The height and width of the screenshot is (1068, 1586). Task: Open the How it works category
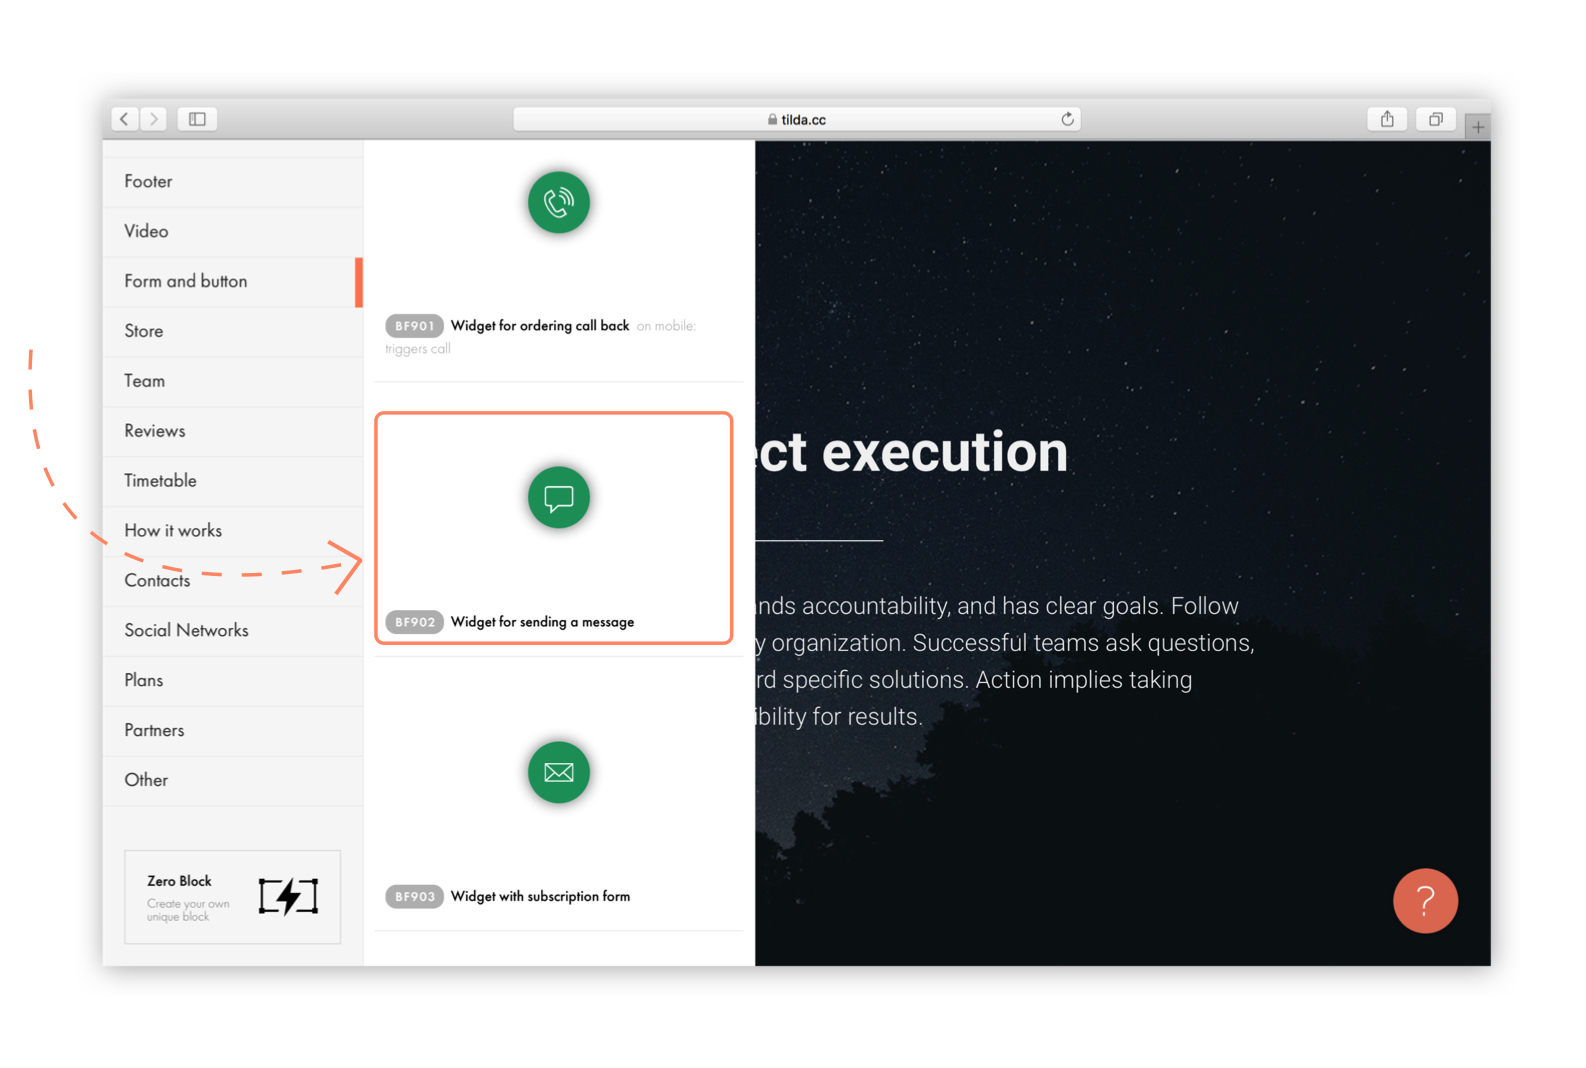click(x=232, y=532)
